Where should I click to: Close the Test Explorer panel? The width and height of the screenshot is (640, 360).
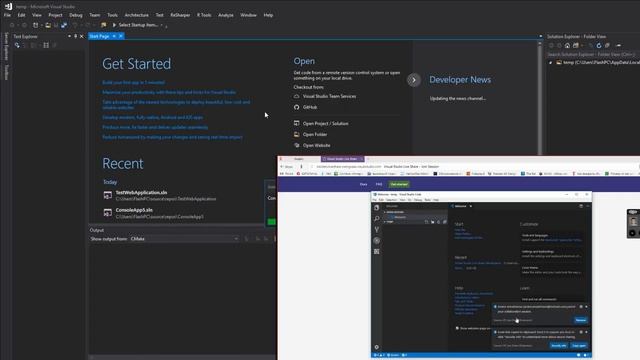coord(82,36)
